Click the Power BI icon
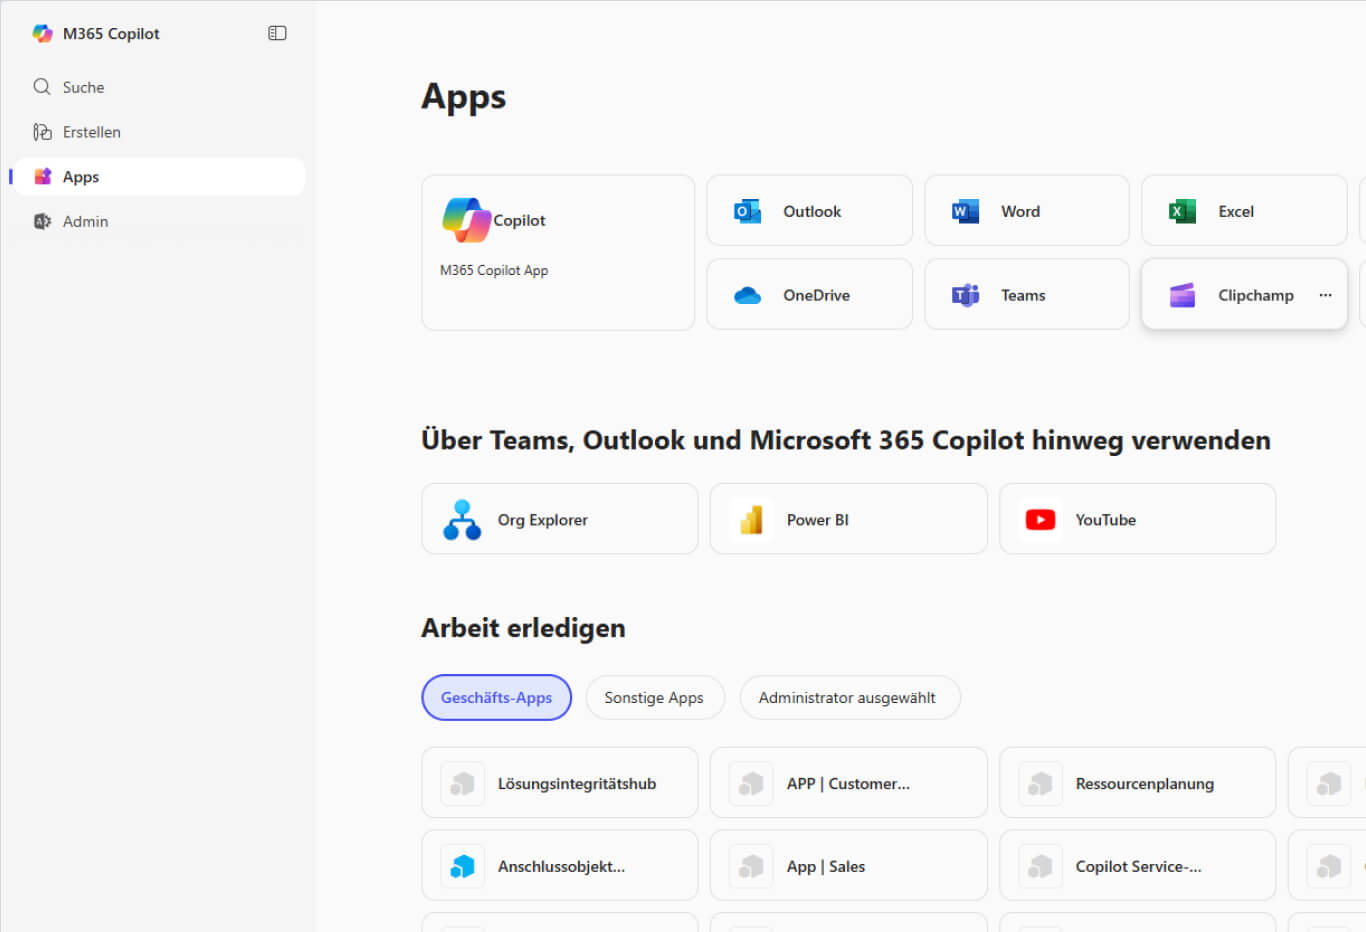 751,520
